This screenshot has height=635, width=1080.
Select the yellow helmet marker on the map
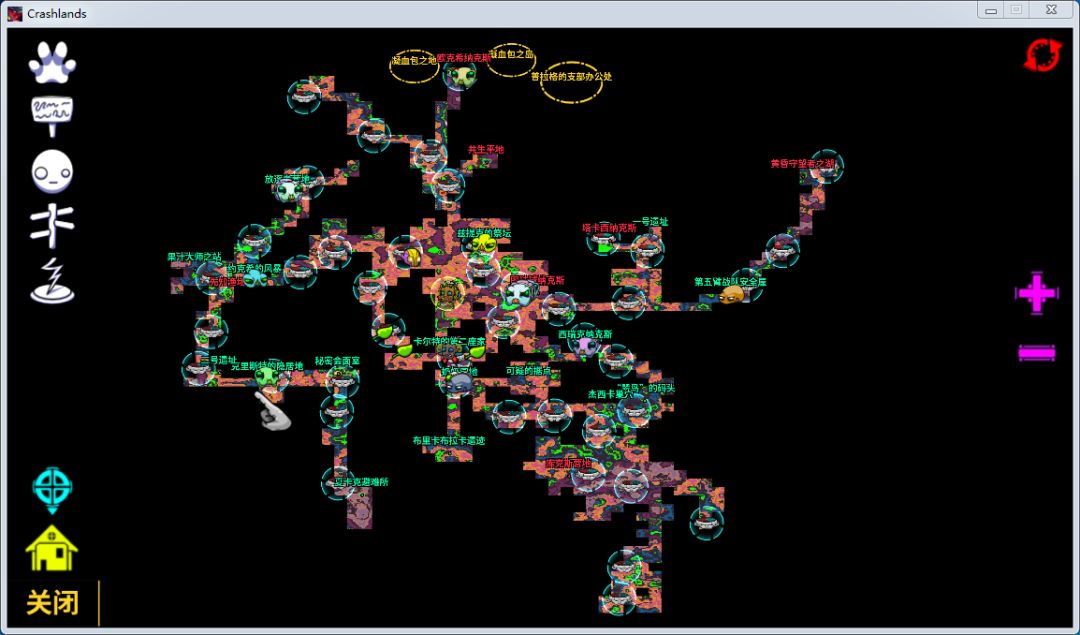[413, 257]
